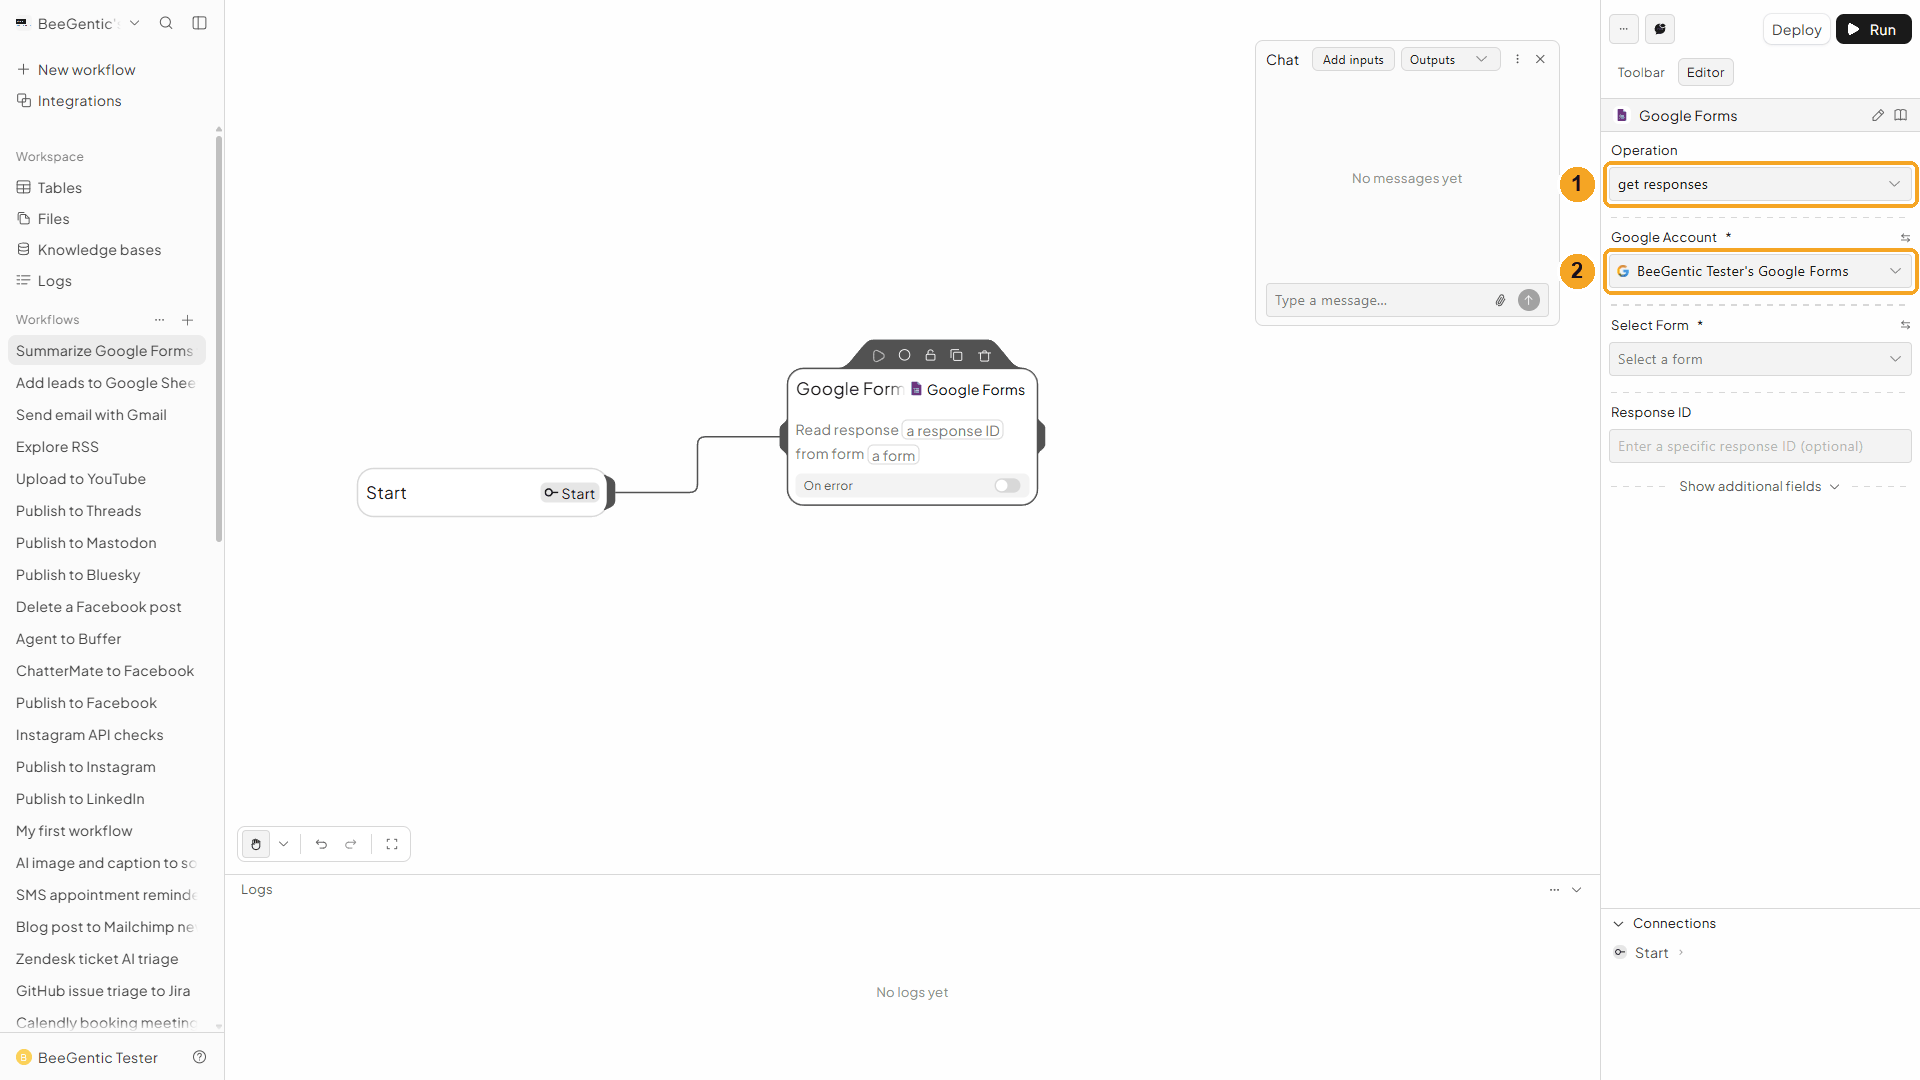Image resolution: width=1920 pixels, height=1080 pixels.
Task: Open the help icon next to BeeGentic Tester
Action: (x=199, y=1057)
